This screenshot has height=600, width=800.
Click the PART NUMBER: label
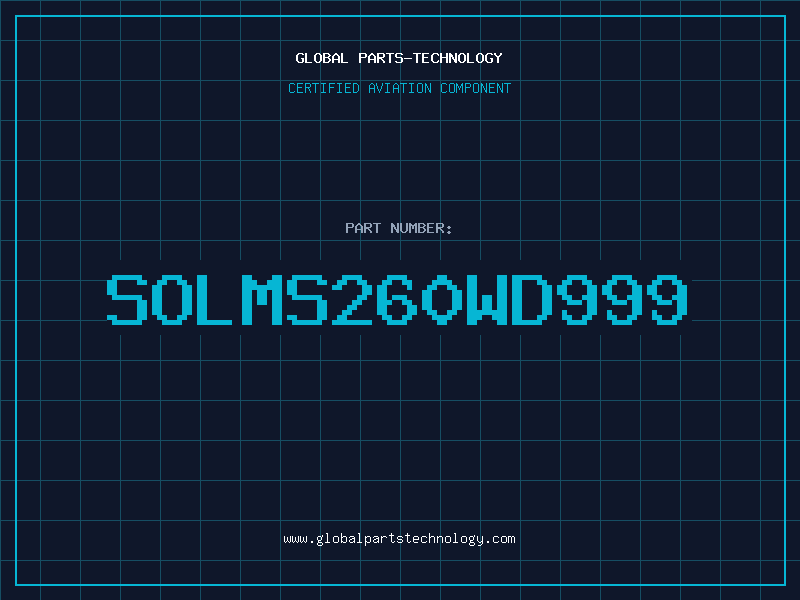click(399, 228)
